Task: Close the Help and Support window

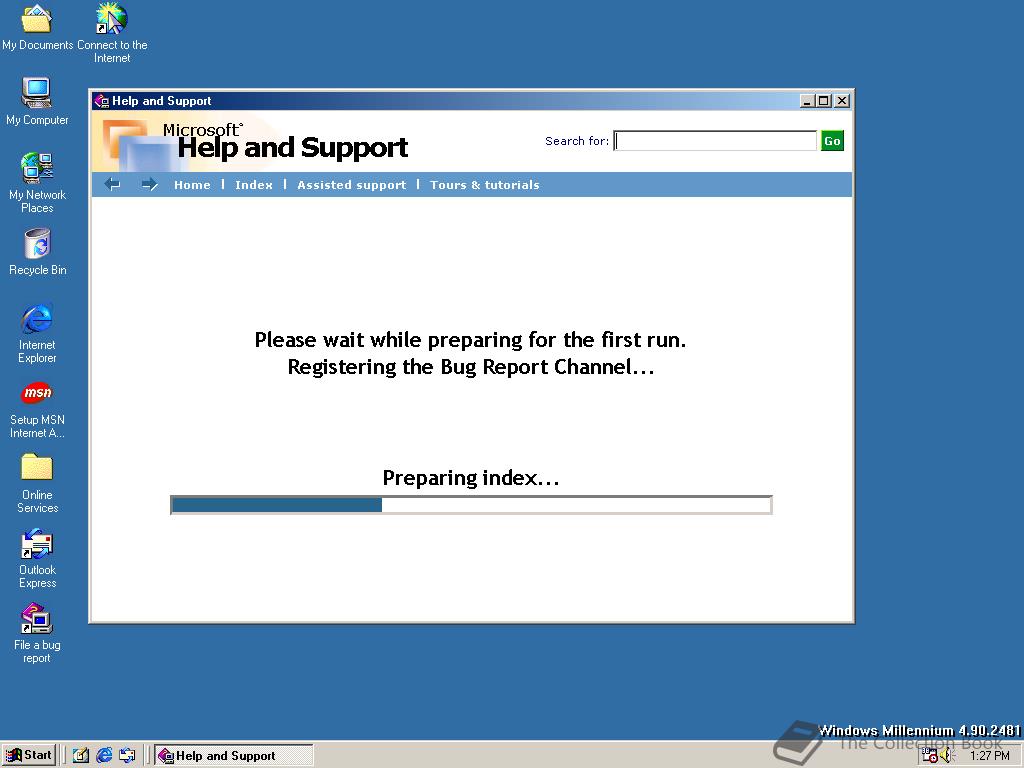Action: pyautogui.click(x=842, y=101)
